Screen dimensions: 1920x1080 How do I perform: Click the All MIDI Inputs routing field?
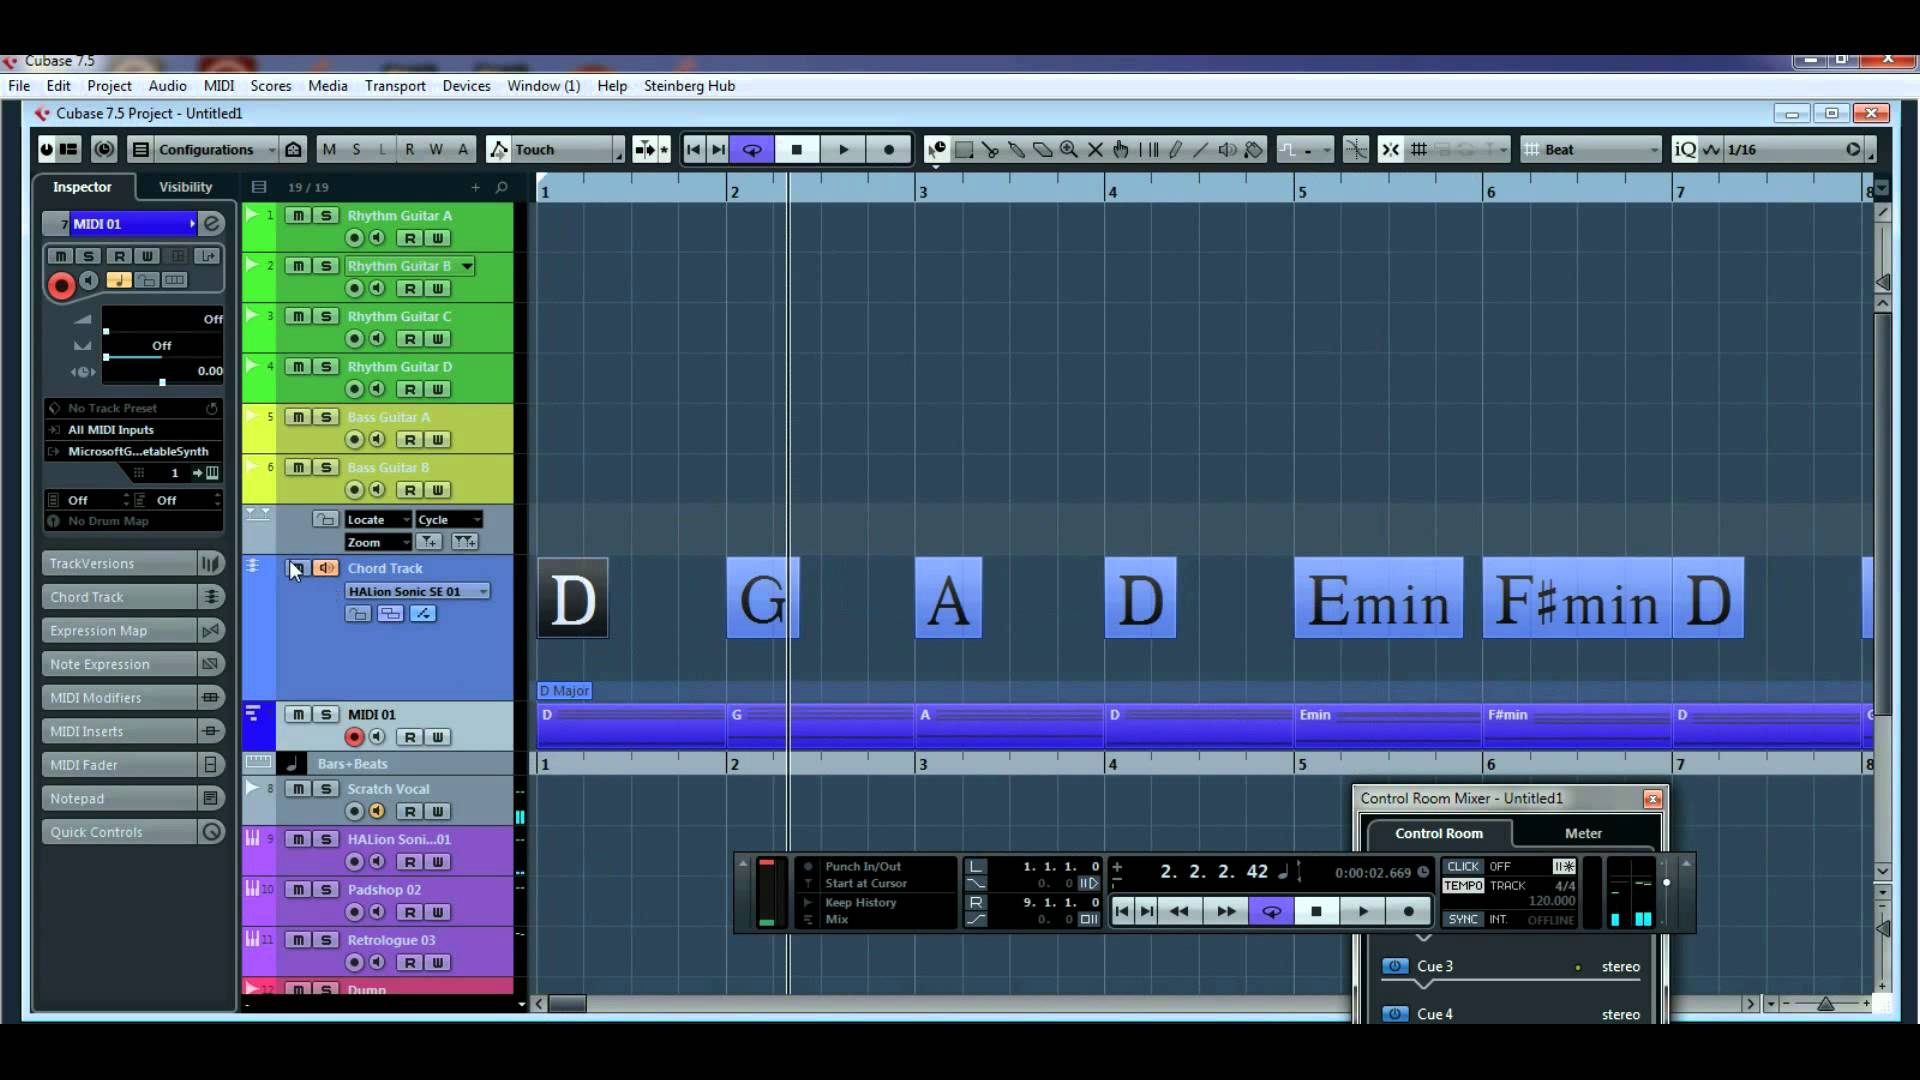click(134, 430)
